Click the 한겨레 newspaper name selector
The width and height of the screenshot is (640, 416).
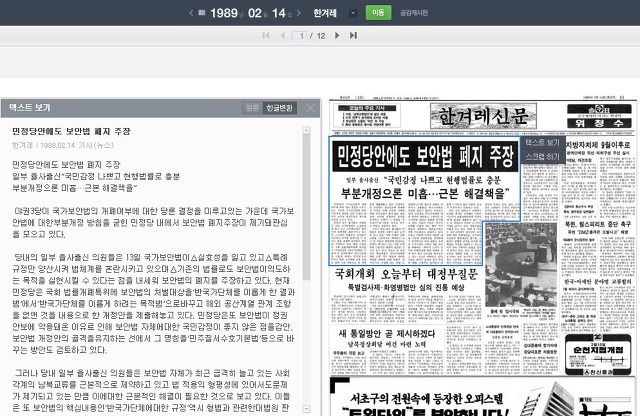[325, 13]
